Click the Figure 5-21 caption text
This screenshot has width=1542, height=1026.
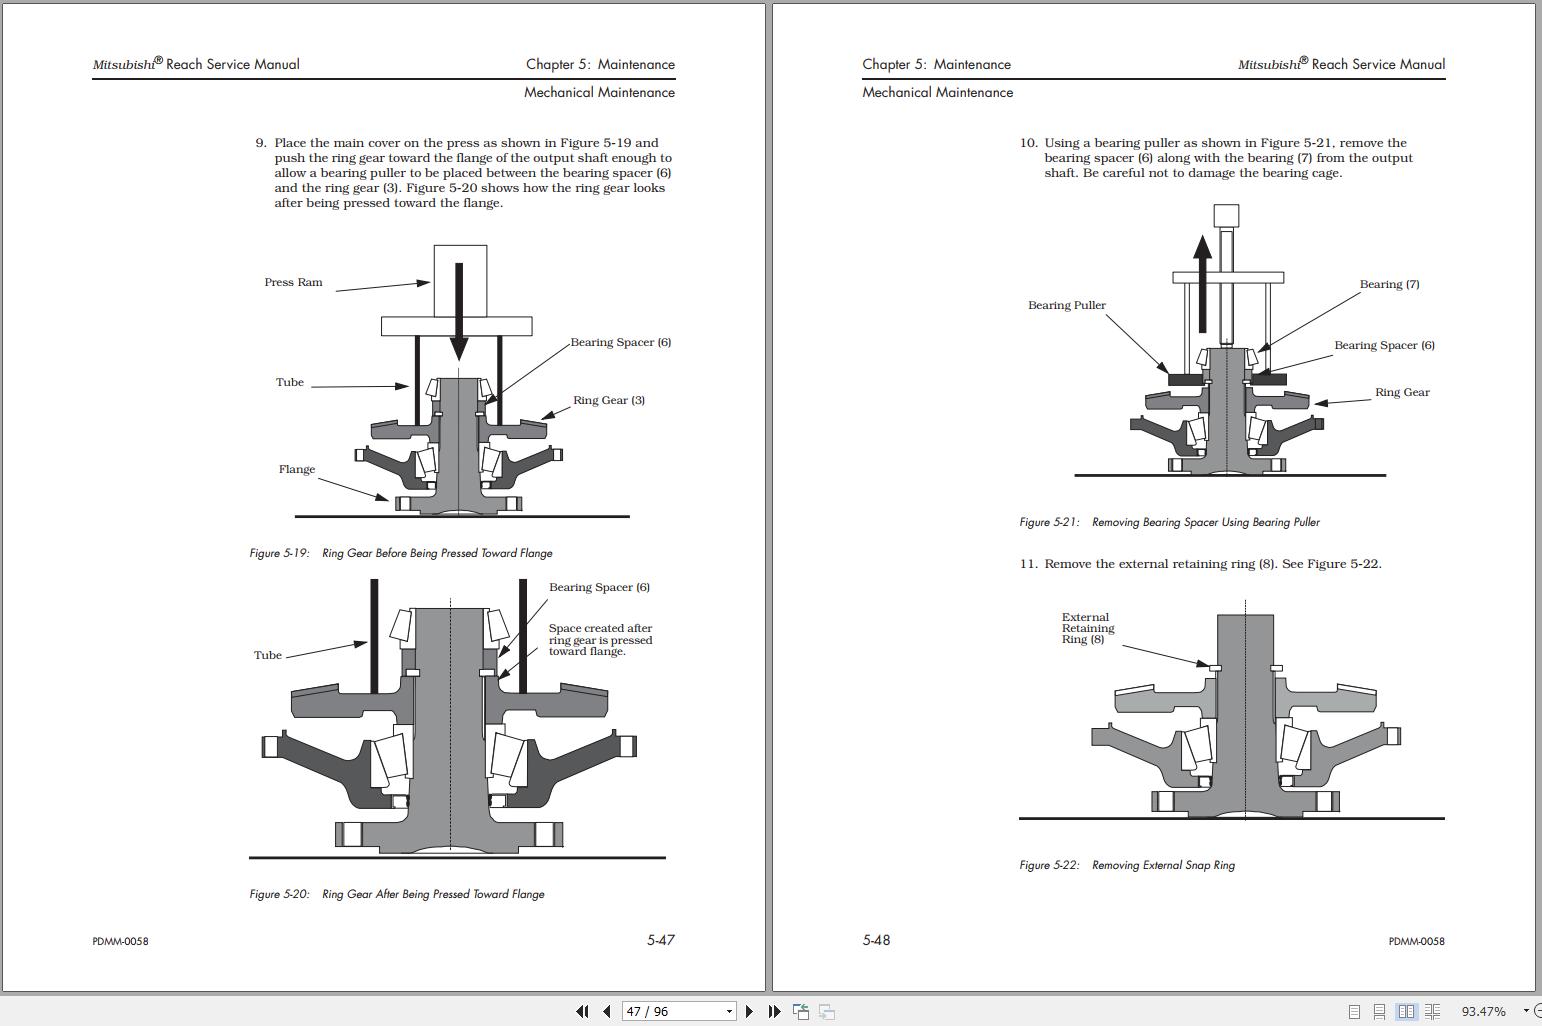point(1170,522)
